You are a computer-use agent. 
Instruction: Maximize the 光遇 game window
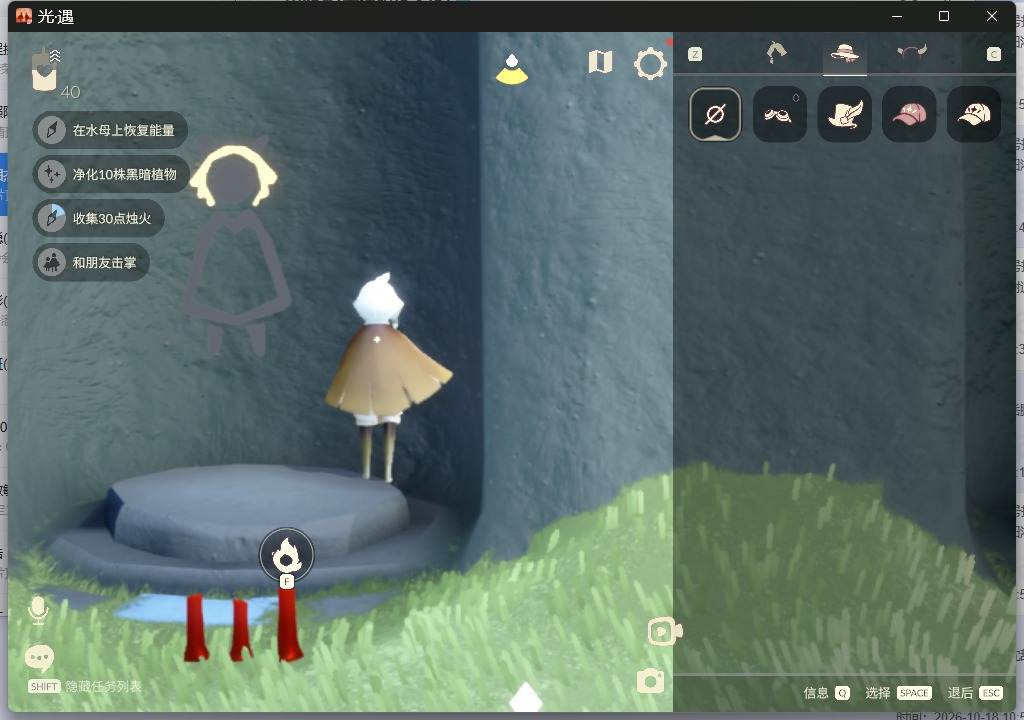coord(944,16)
